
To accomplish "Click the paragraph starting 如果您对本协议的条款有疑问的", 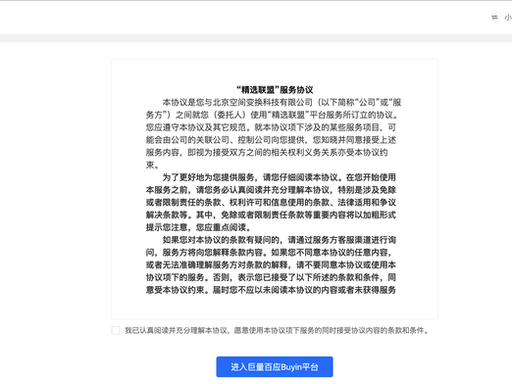I will click(x=271, y=265).
